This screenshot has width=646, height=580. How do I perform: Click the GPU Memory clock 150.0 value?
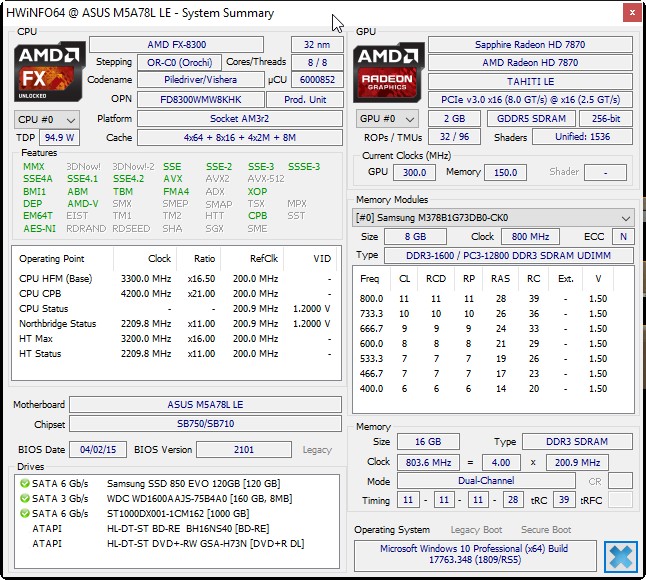[505, 172]
